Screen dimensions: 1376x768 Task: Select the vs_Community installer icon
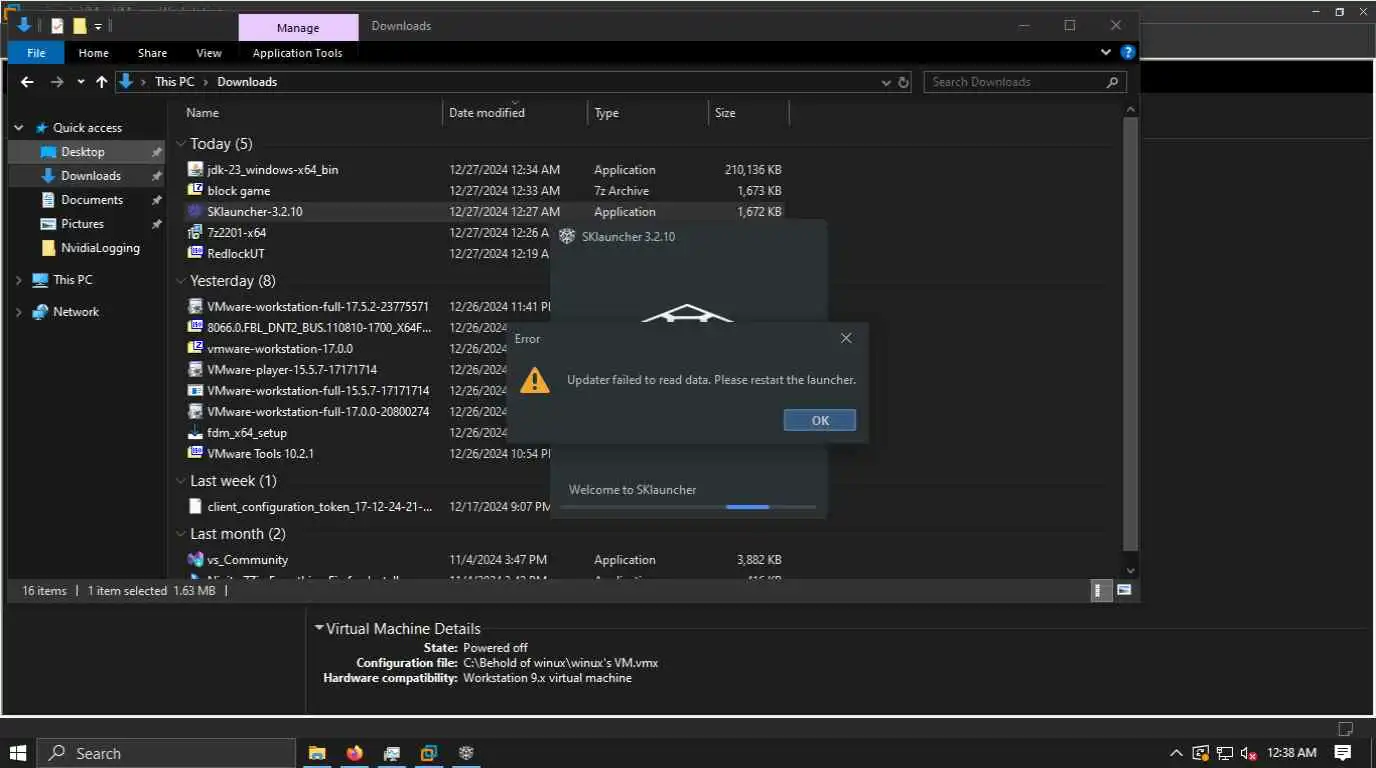(x=196, y=560)
